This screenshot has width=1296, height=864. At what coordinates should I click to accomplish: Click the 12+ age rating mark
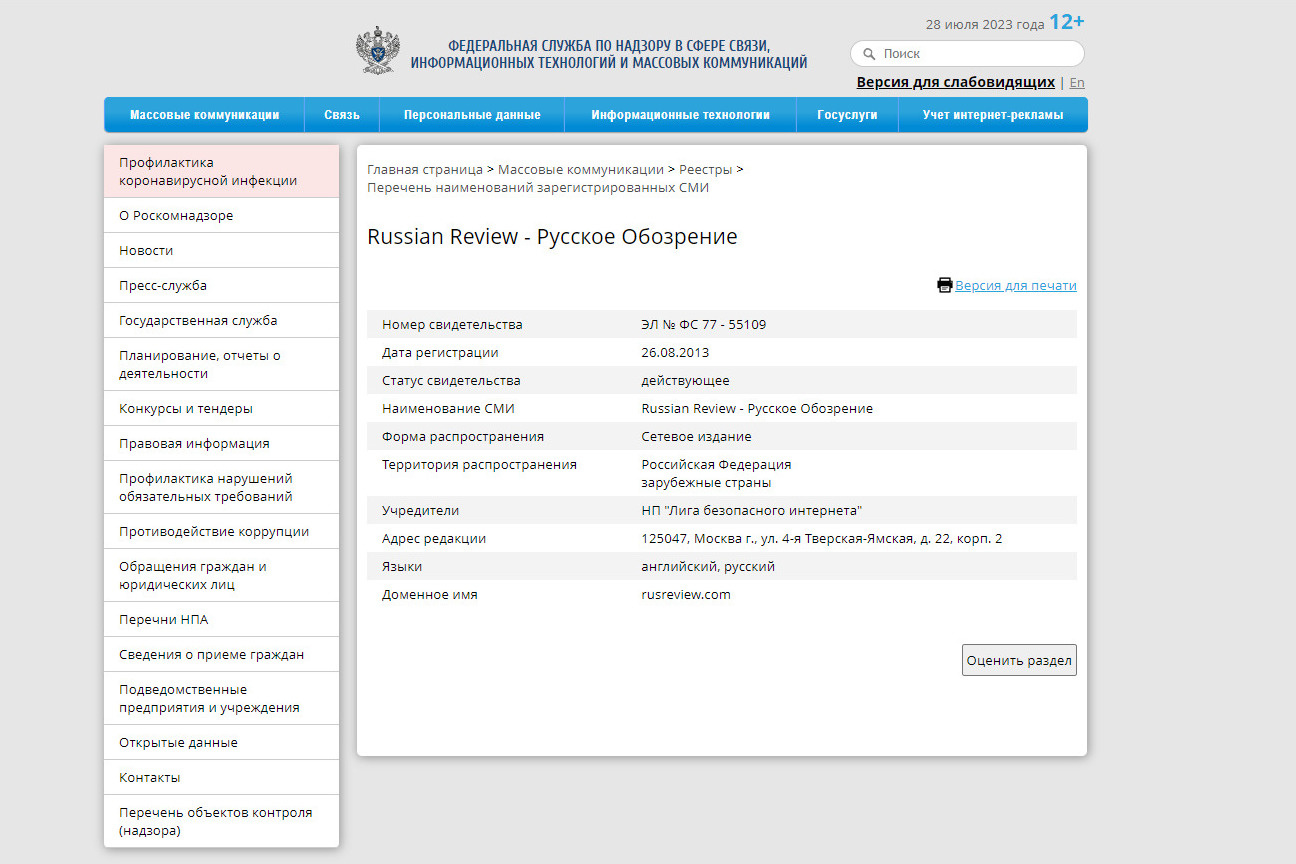[1067, 22]
